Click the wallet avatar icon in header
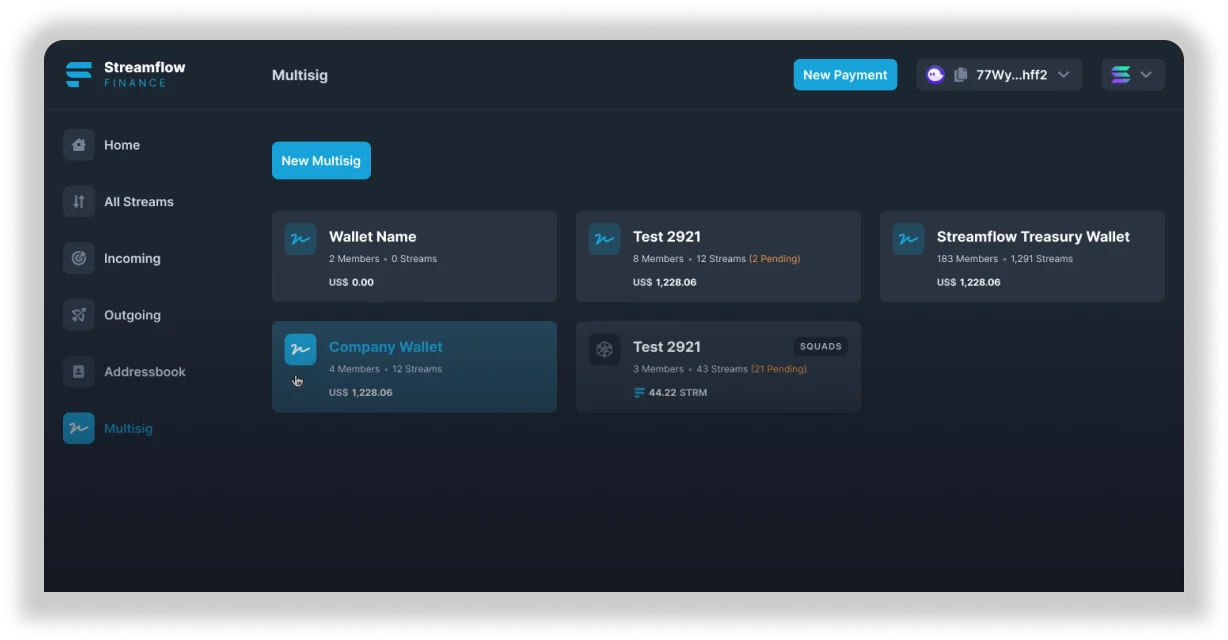1228x640 pixels. pos(935,75)
